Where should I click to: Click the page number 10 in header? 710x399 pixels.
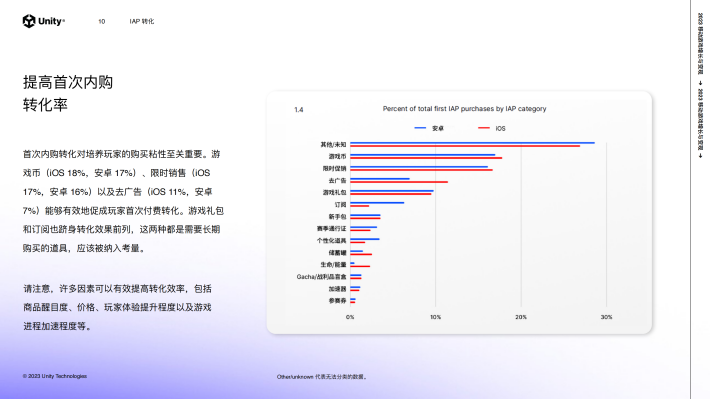pos(101,21)
